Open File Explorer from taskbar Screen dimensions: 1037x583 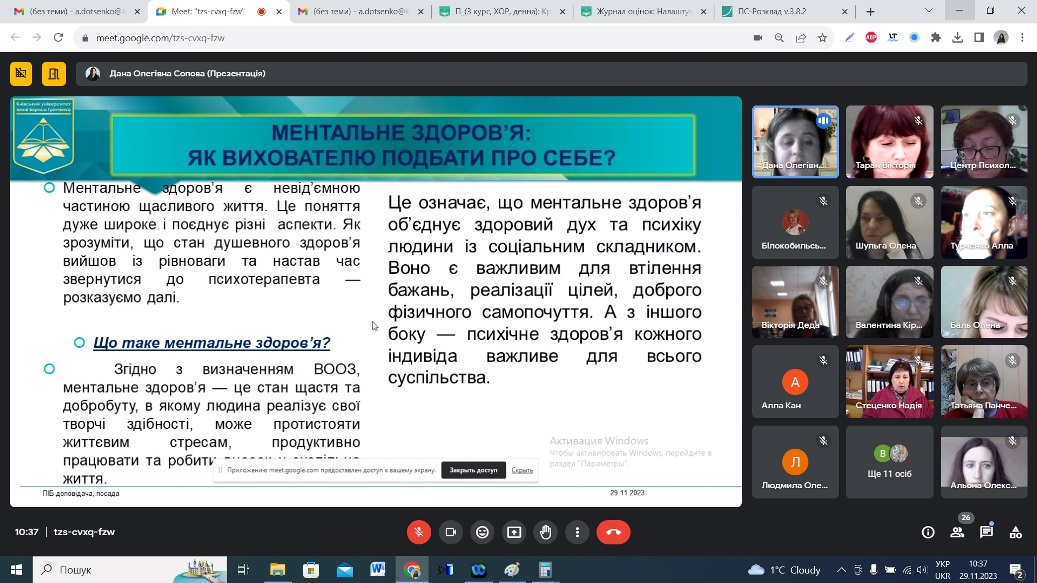(x=278, y=570)
